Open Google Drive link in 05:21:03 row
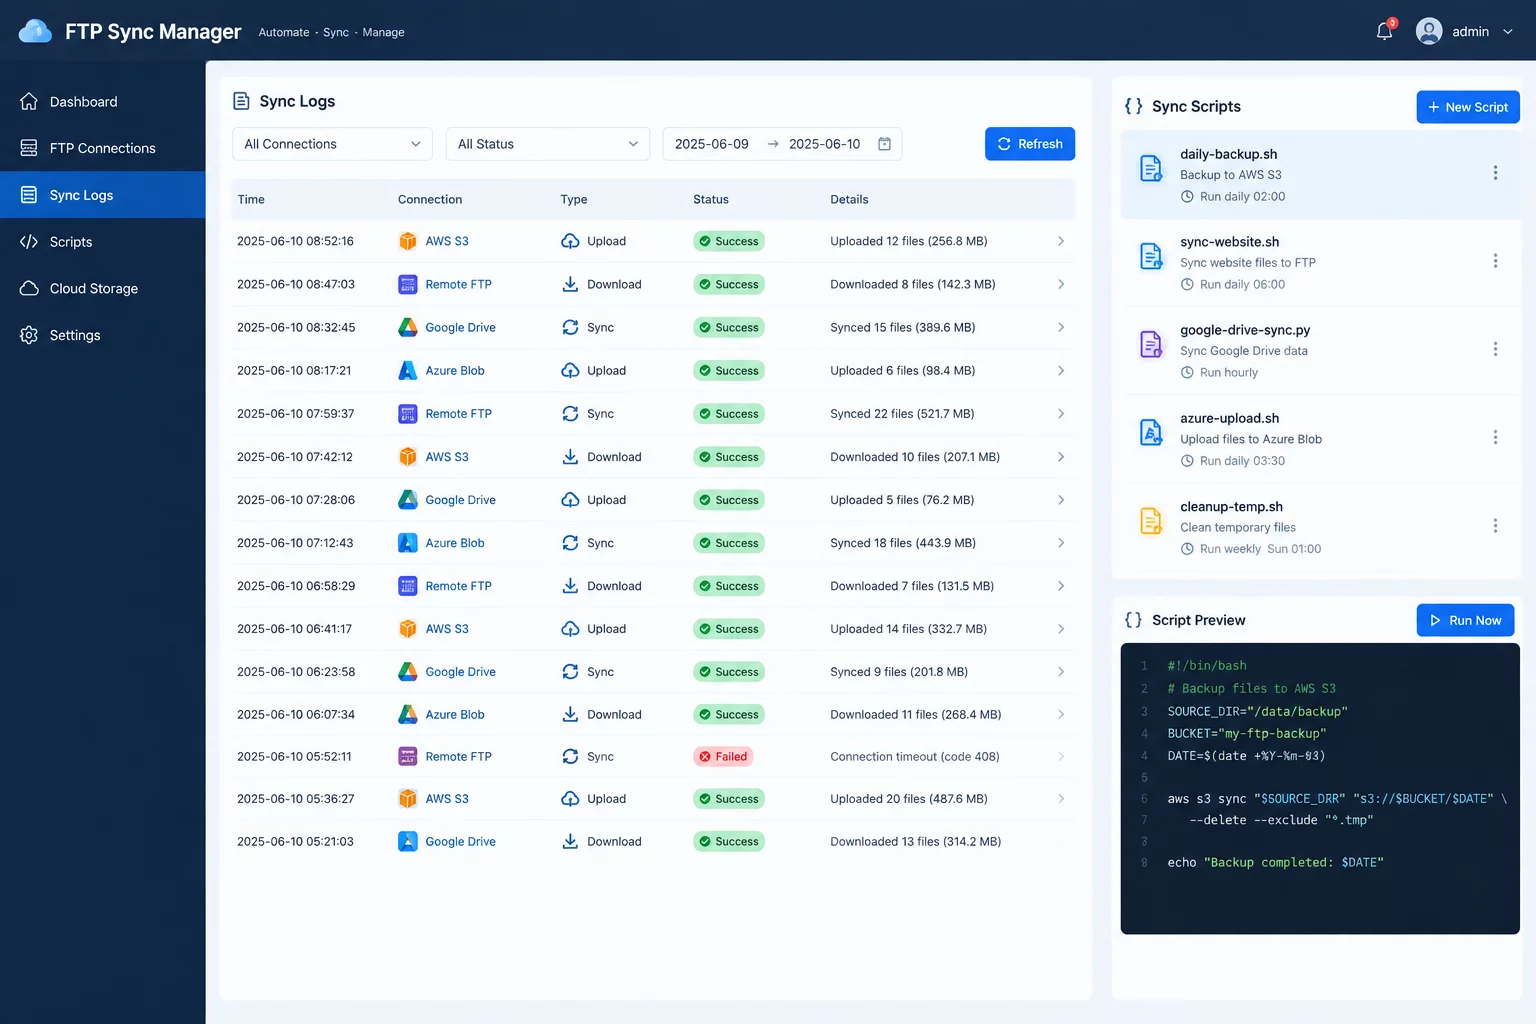This screenshot has width=1536, height=1024. [460, 841]
